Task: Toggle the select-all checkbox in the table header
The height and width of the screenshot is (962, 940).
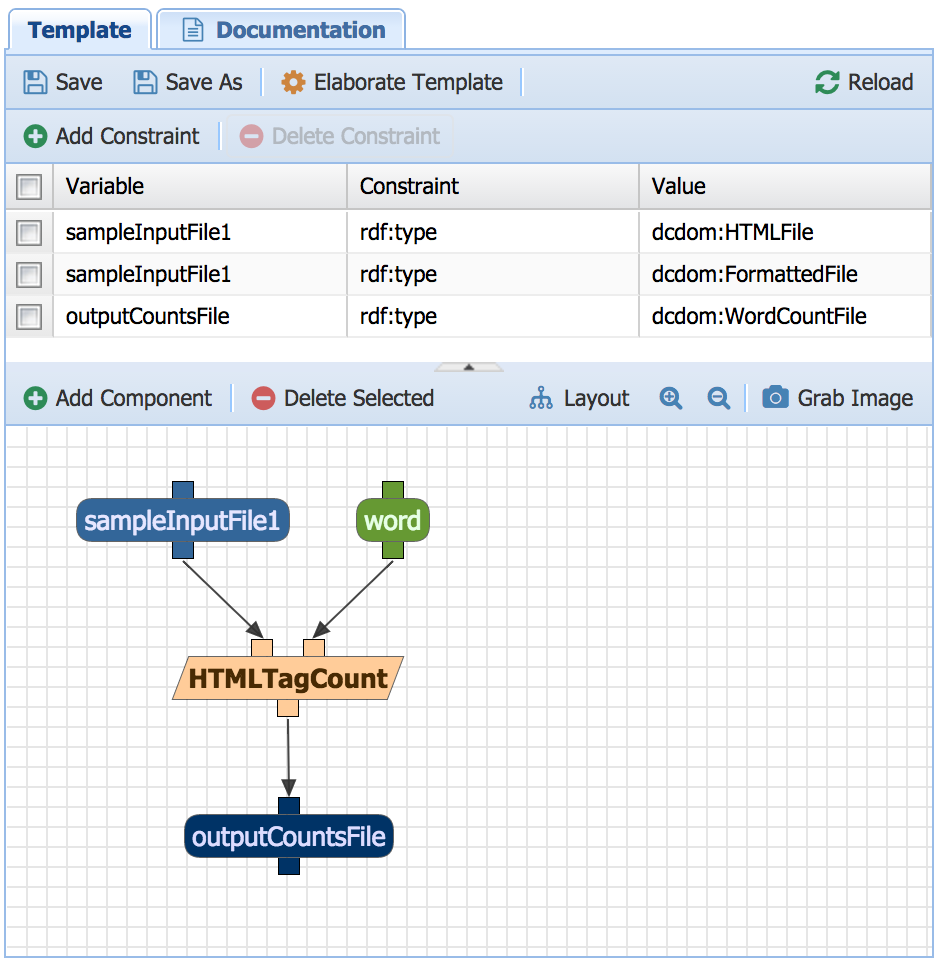Action: point(29,187)
